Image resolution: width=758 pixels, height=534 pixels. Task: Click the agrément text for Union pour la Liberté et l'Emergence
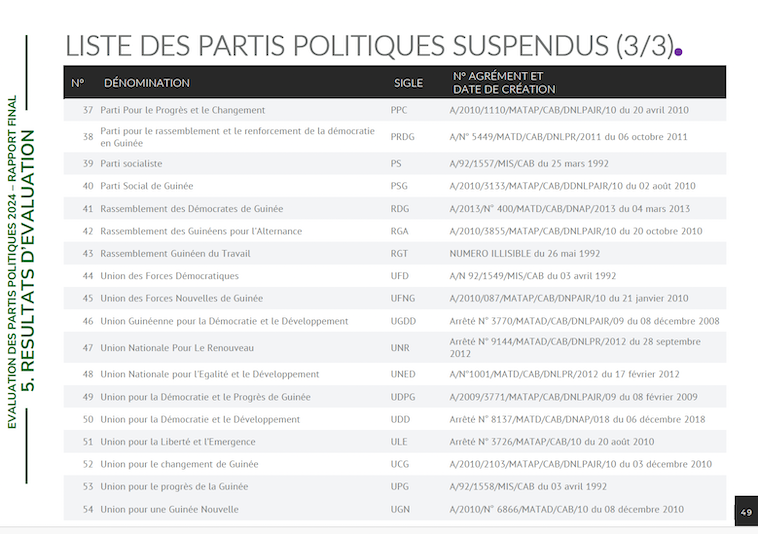551,442
